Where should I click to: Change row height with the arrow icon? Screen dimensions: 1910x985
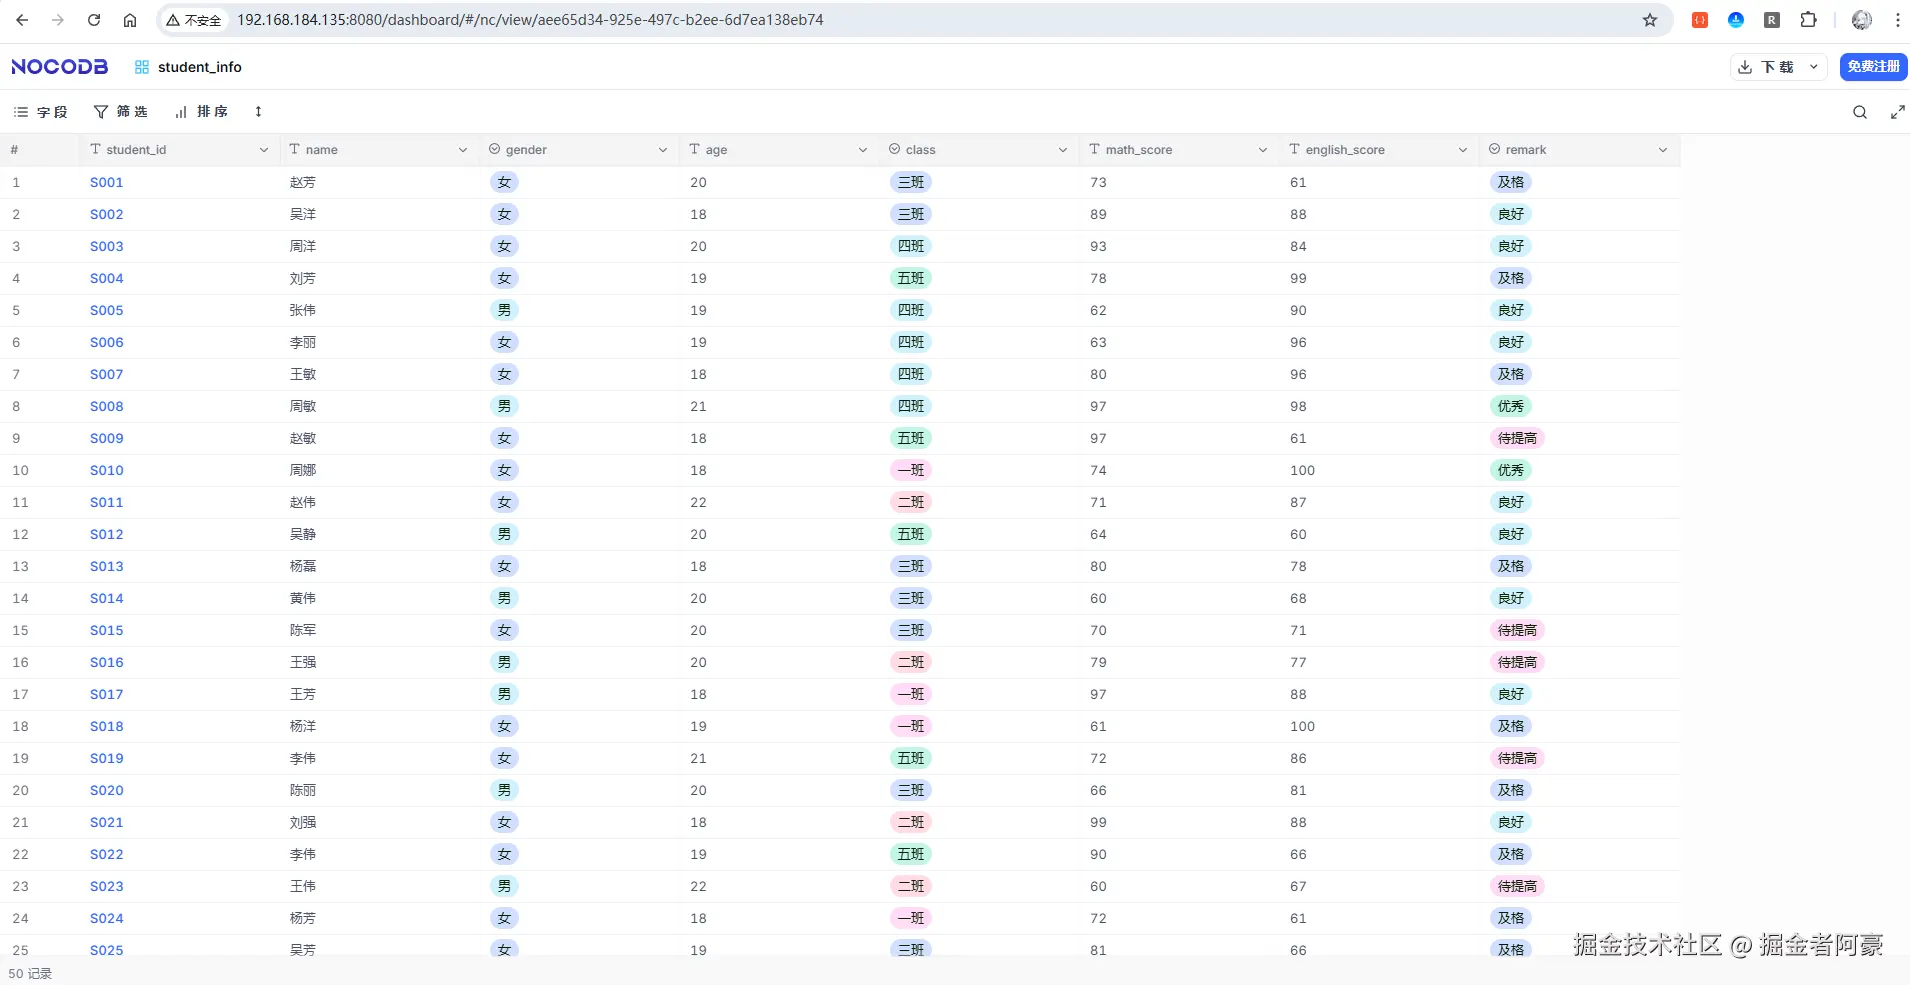click(258, 112)
